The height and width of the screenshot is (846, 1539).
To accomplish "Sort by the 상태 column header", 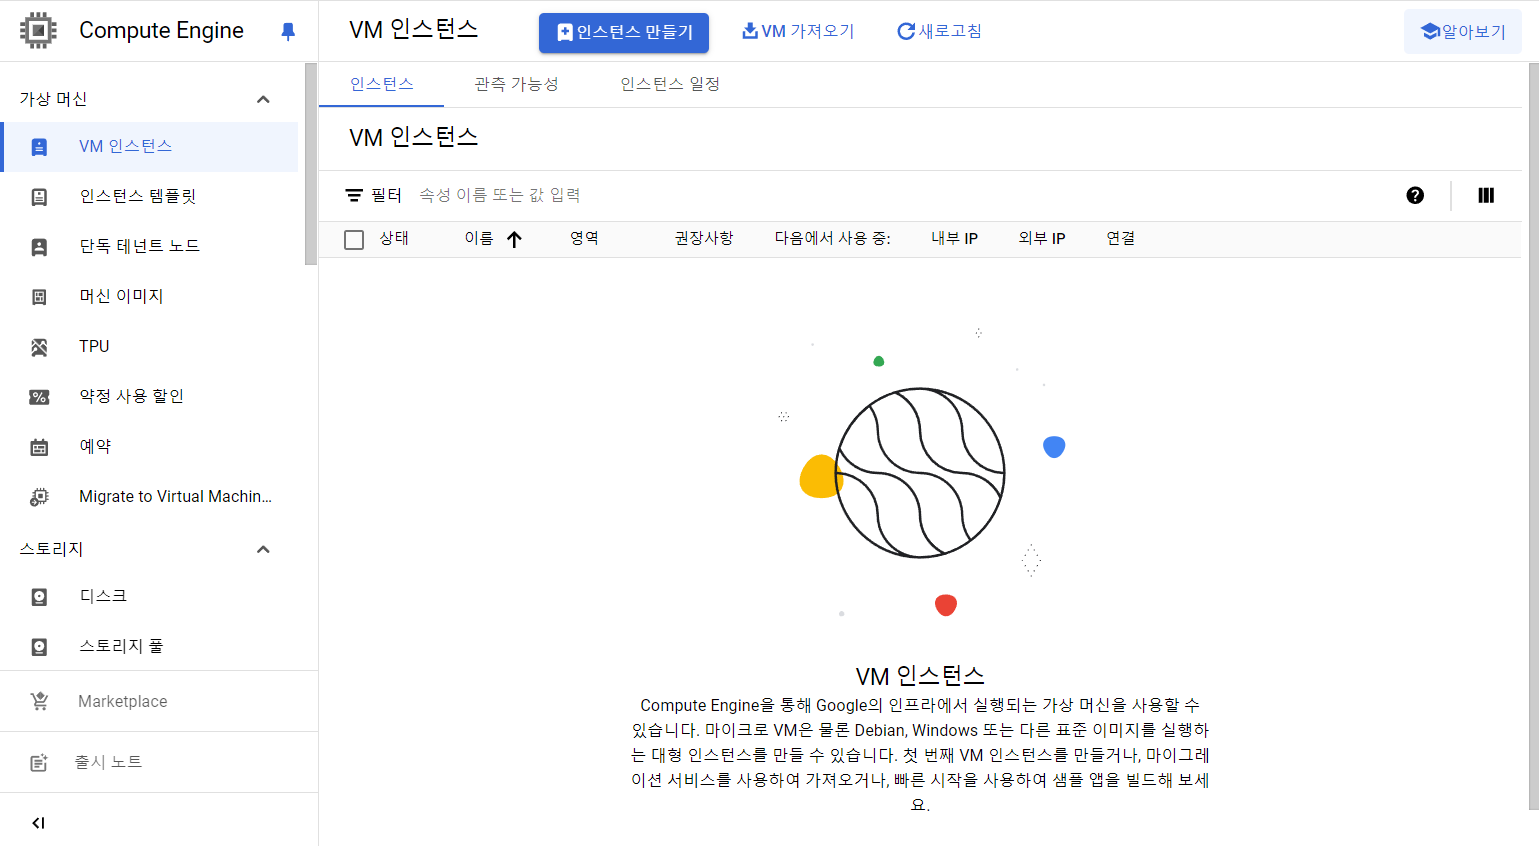I will (x=394, y=239).
